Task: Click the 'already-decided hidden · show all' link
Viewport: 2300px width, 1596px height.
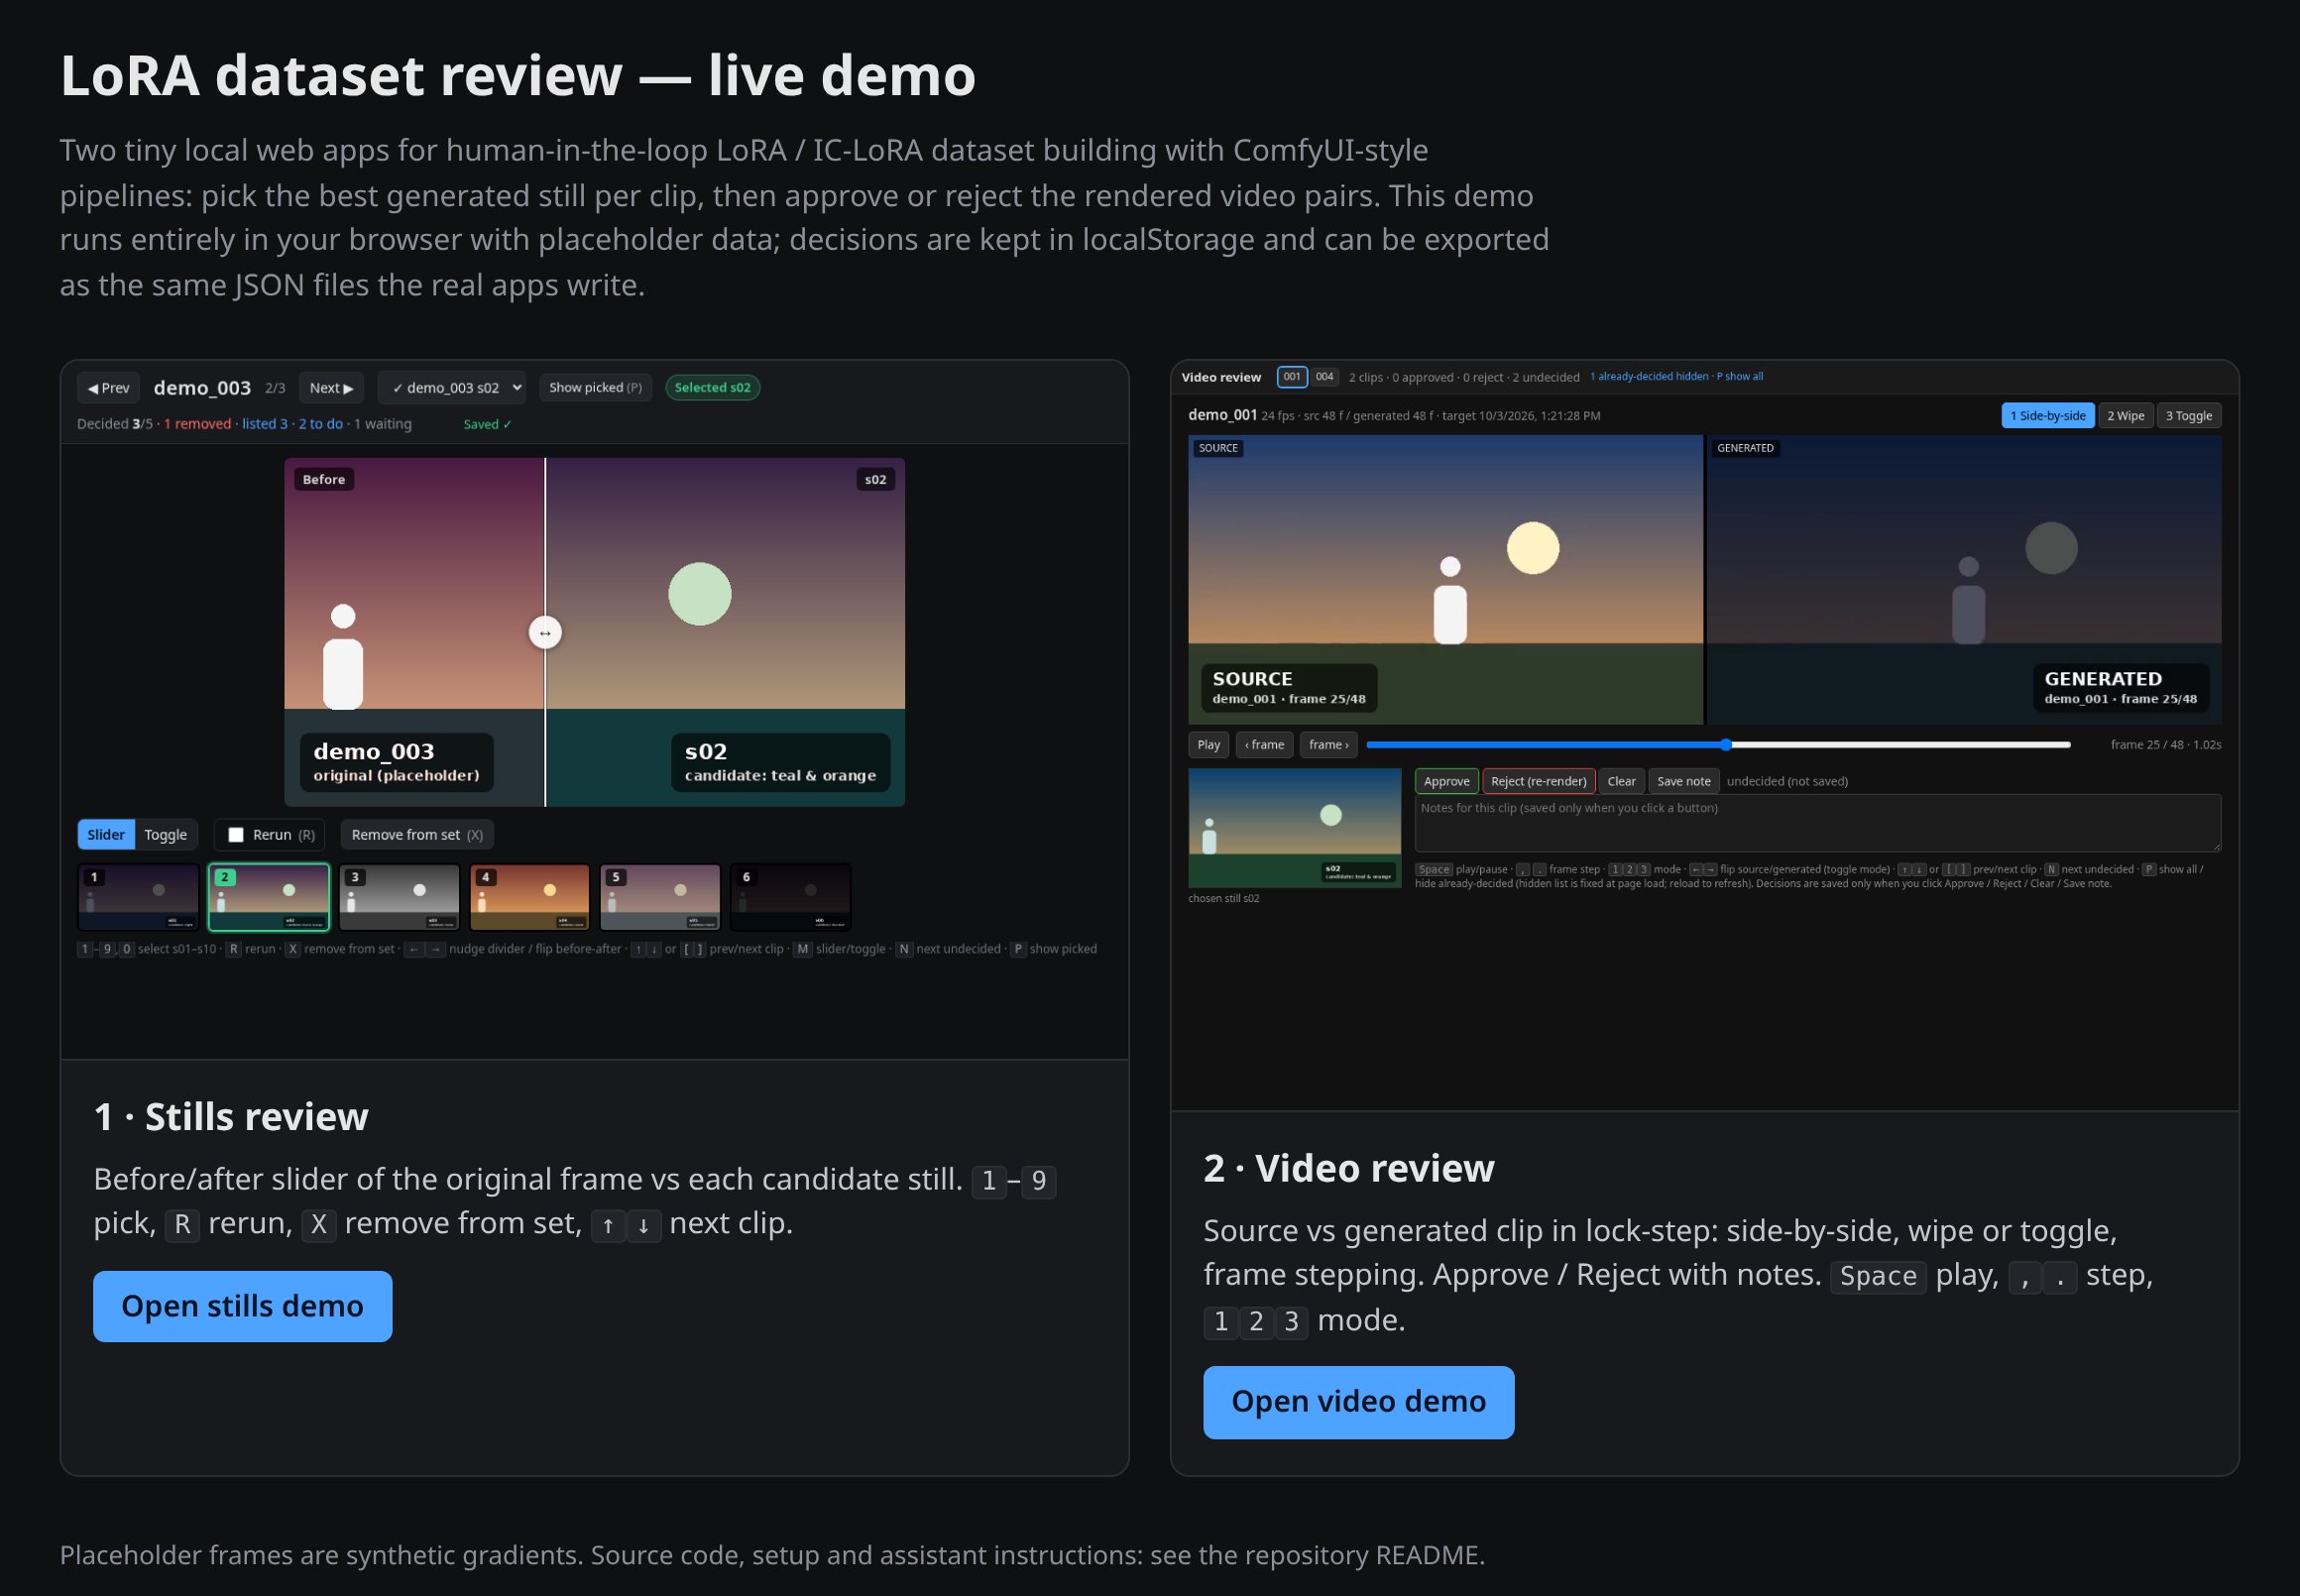Action: (x=1676, y=377)
